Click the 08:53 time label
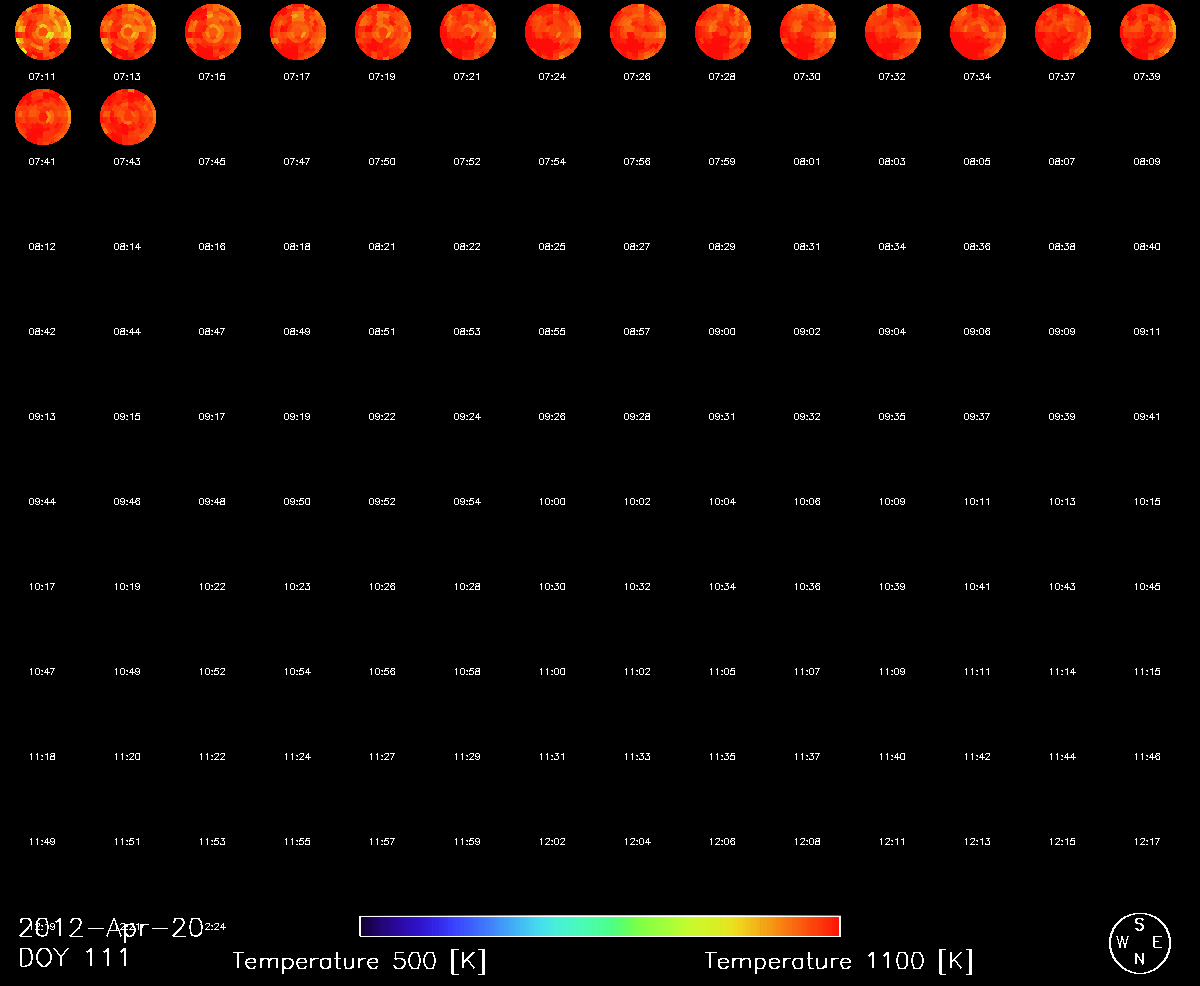The height and width of the screenshot is (986, 1200). pyautogui.click(x=467, y=331)
